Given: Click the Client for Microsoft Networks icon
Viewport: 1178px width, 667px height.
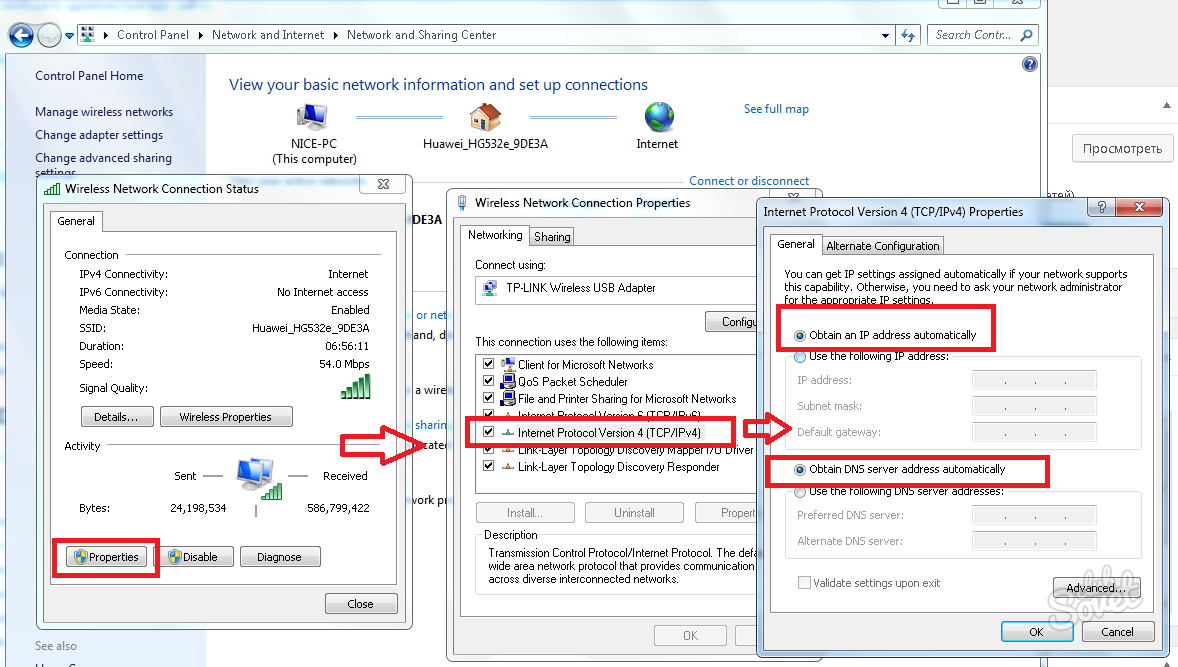Looking at the screenshot, I should tap(508, 364).
